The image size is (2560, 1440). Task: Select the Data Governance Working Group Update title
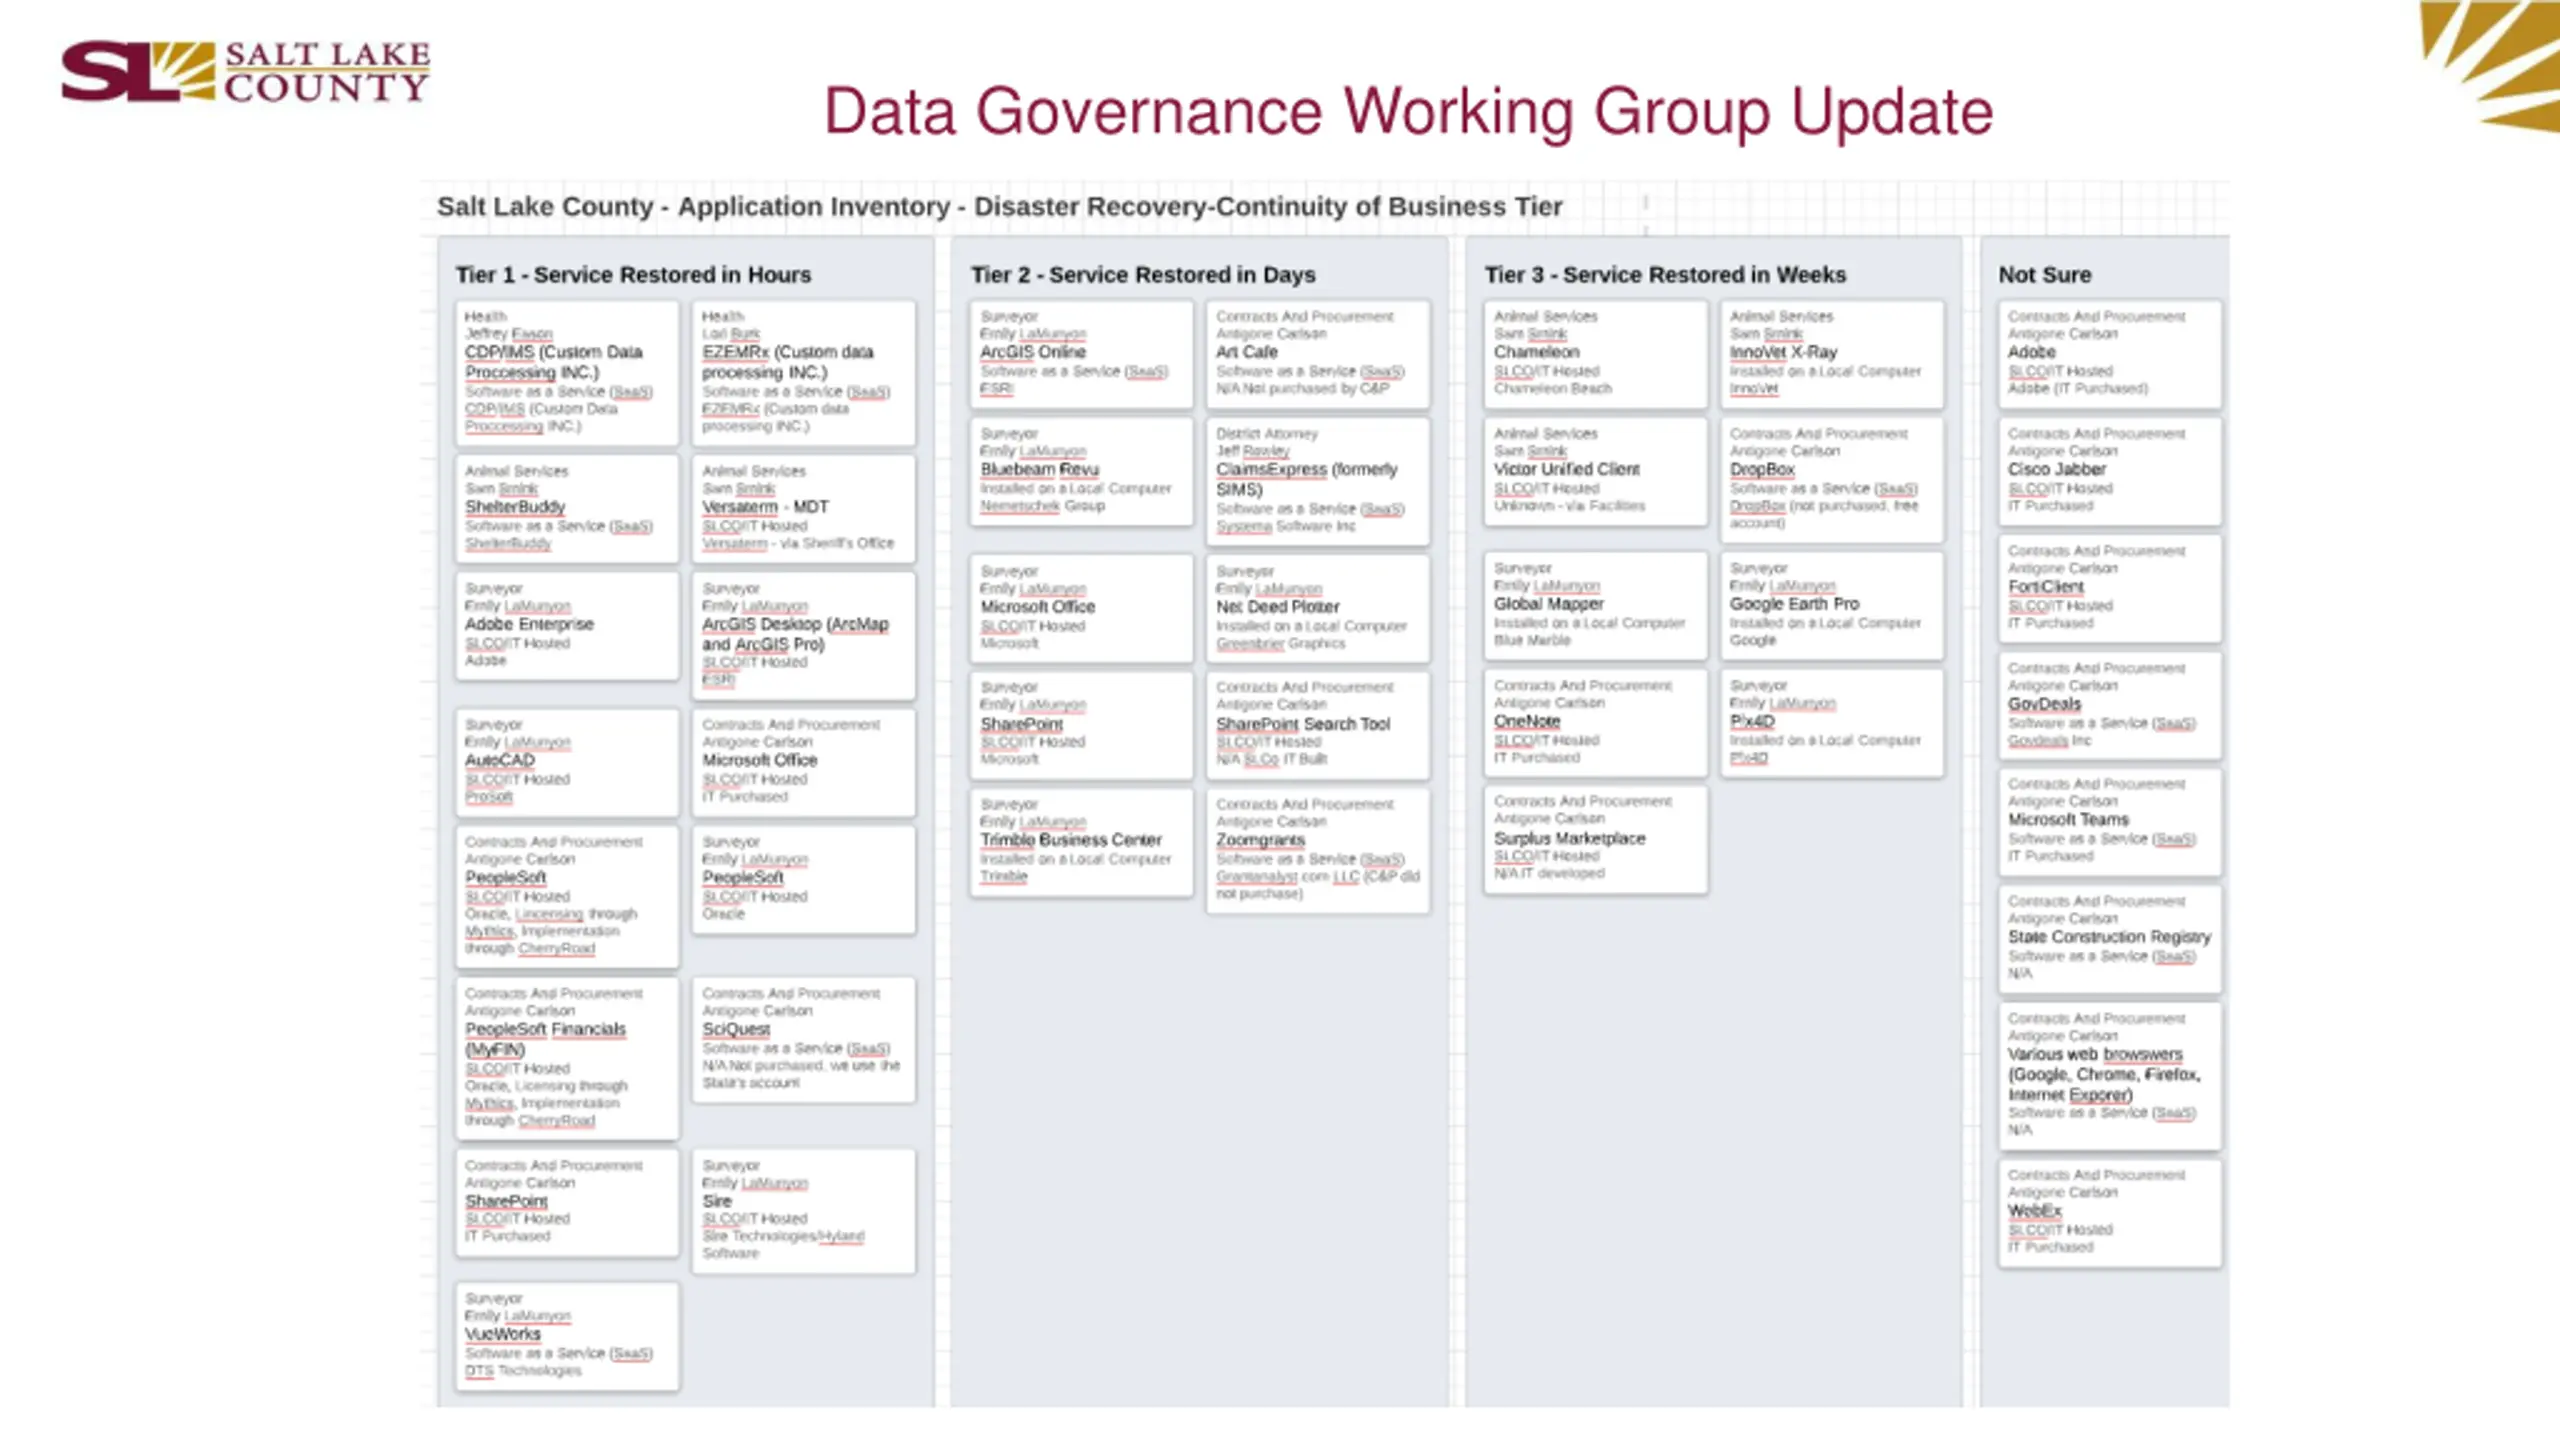coord(1408,111)
